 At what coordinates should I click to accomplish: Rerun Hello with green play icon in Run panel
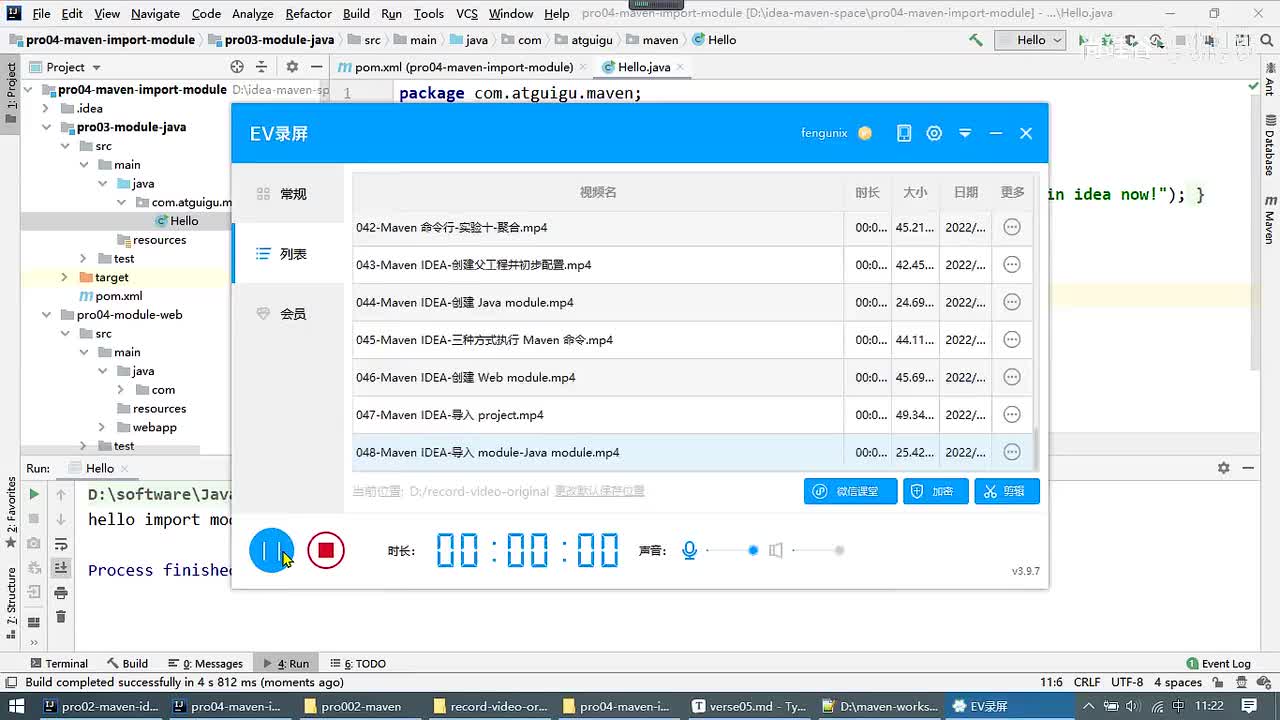pyautogui.click(x=34, y=494)
